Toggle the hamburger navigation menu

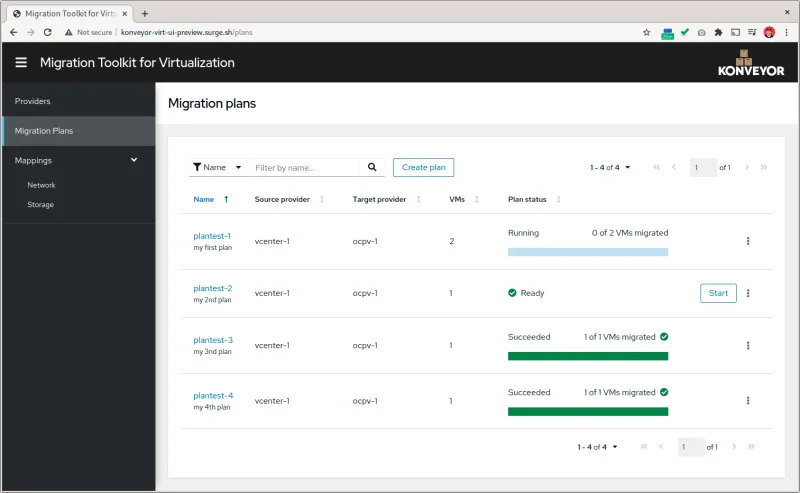[21, 62]
